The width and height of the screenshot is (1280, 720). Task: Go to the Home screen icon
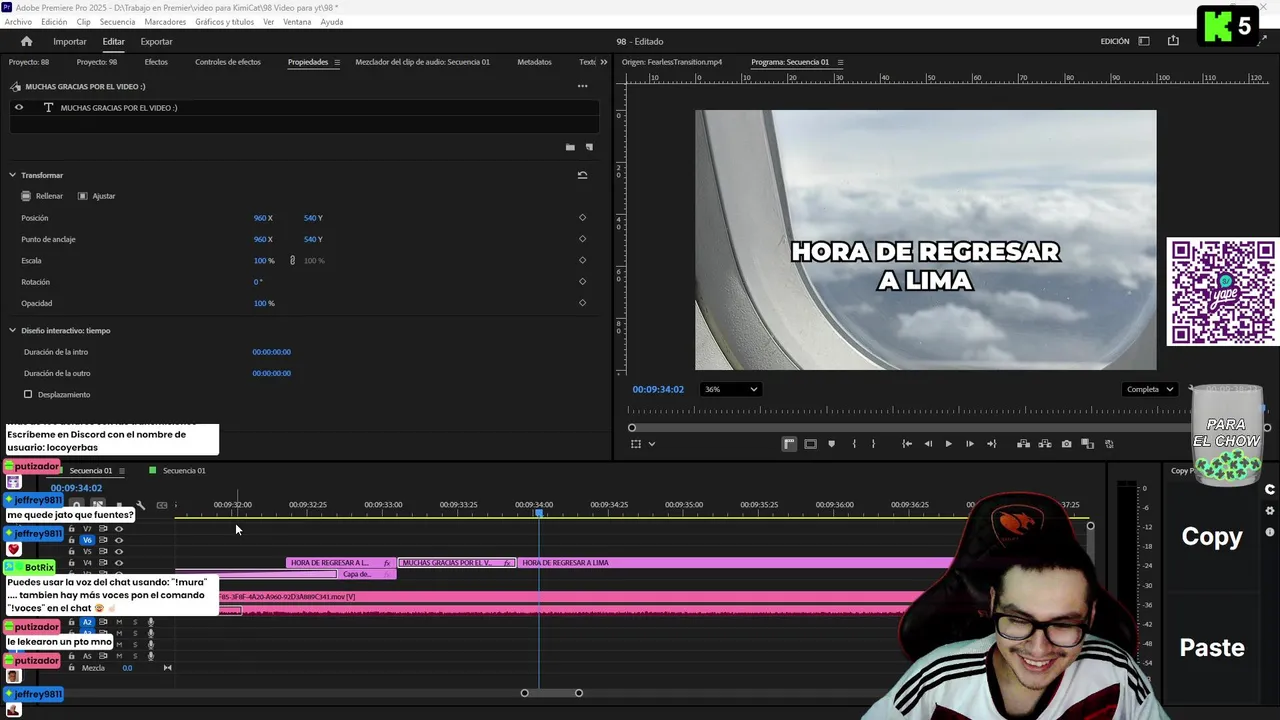click(26, 41)
